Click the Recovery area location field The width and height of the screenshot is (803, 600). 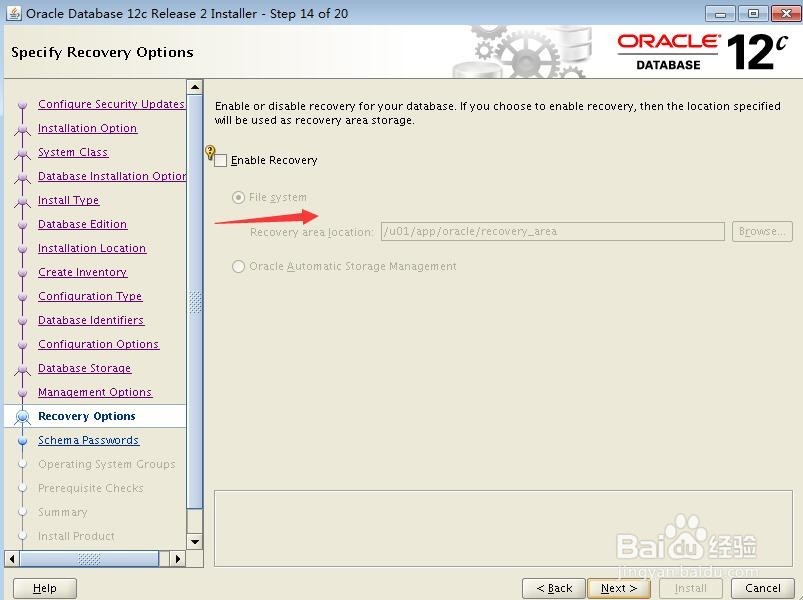[553, 231]
